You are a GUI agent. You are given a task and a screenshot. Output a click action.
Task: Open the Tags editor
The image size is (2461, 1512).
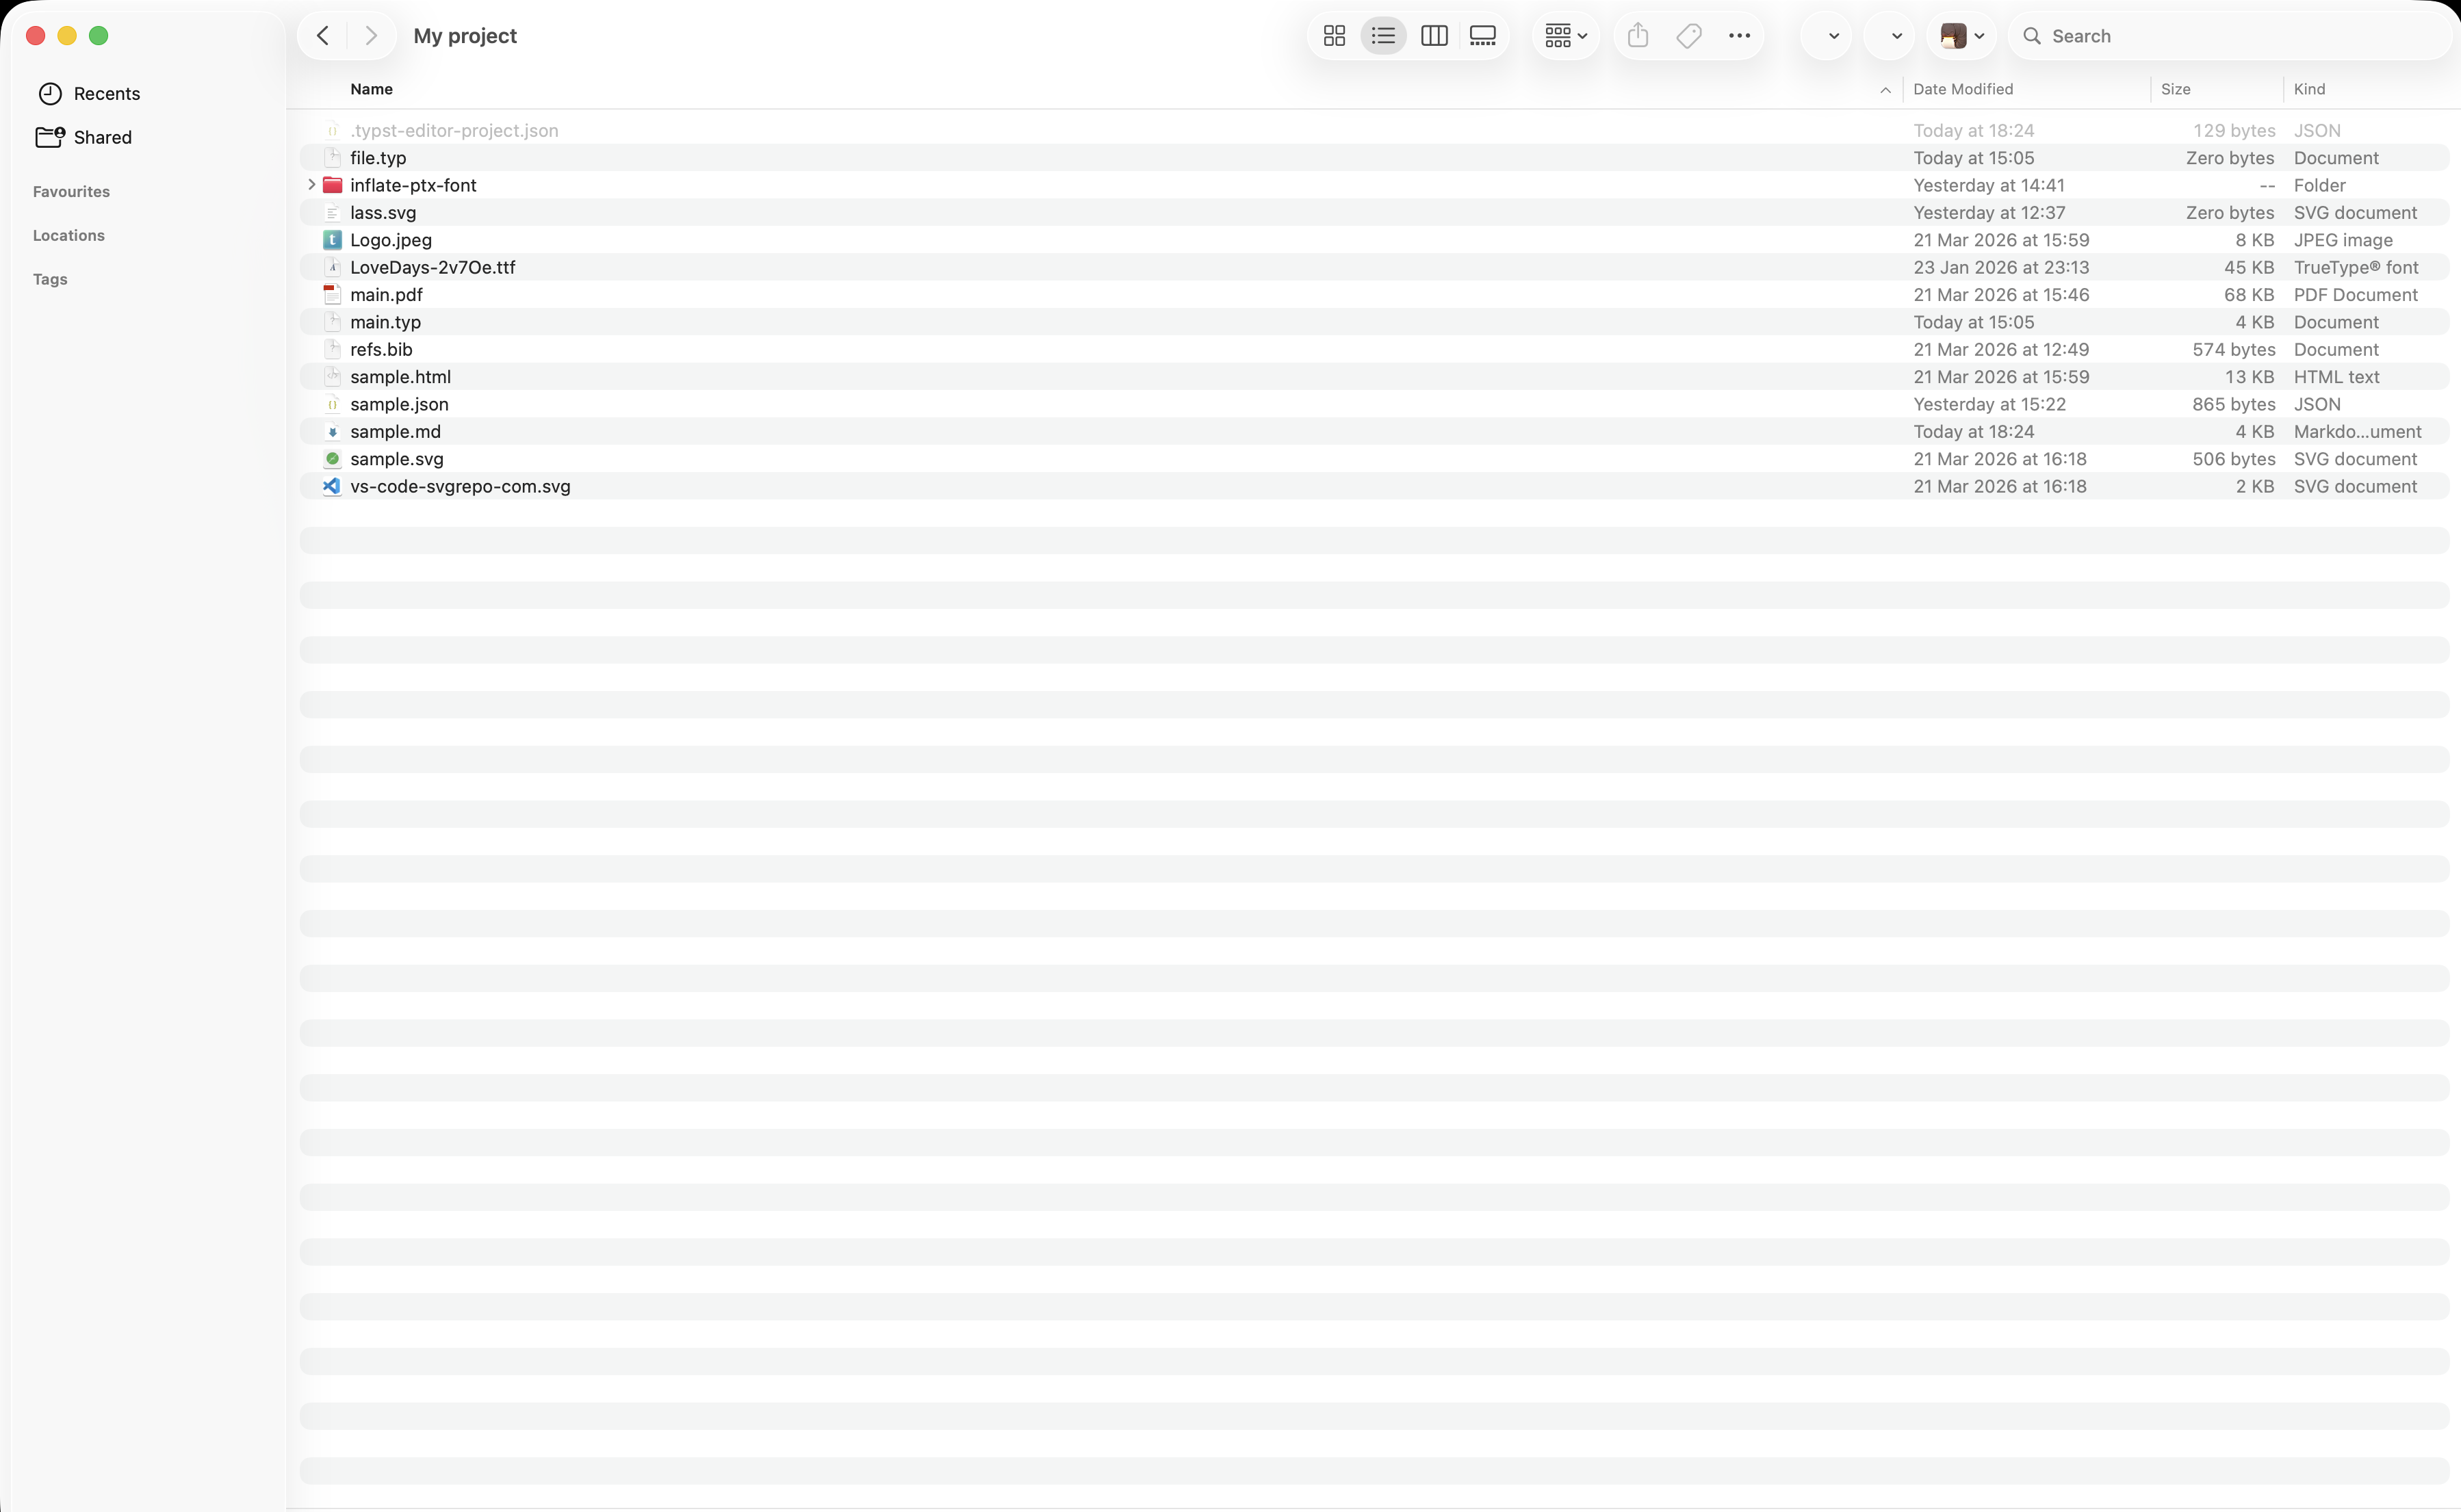pyautogui.click(x=1688, y=35)
